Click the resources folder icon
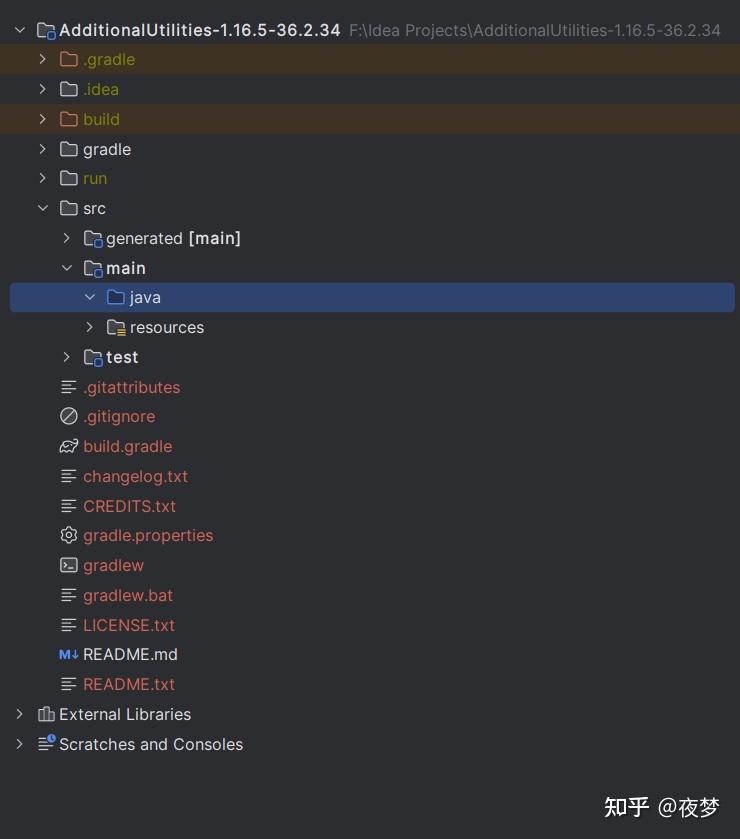 pos(116,327)
